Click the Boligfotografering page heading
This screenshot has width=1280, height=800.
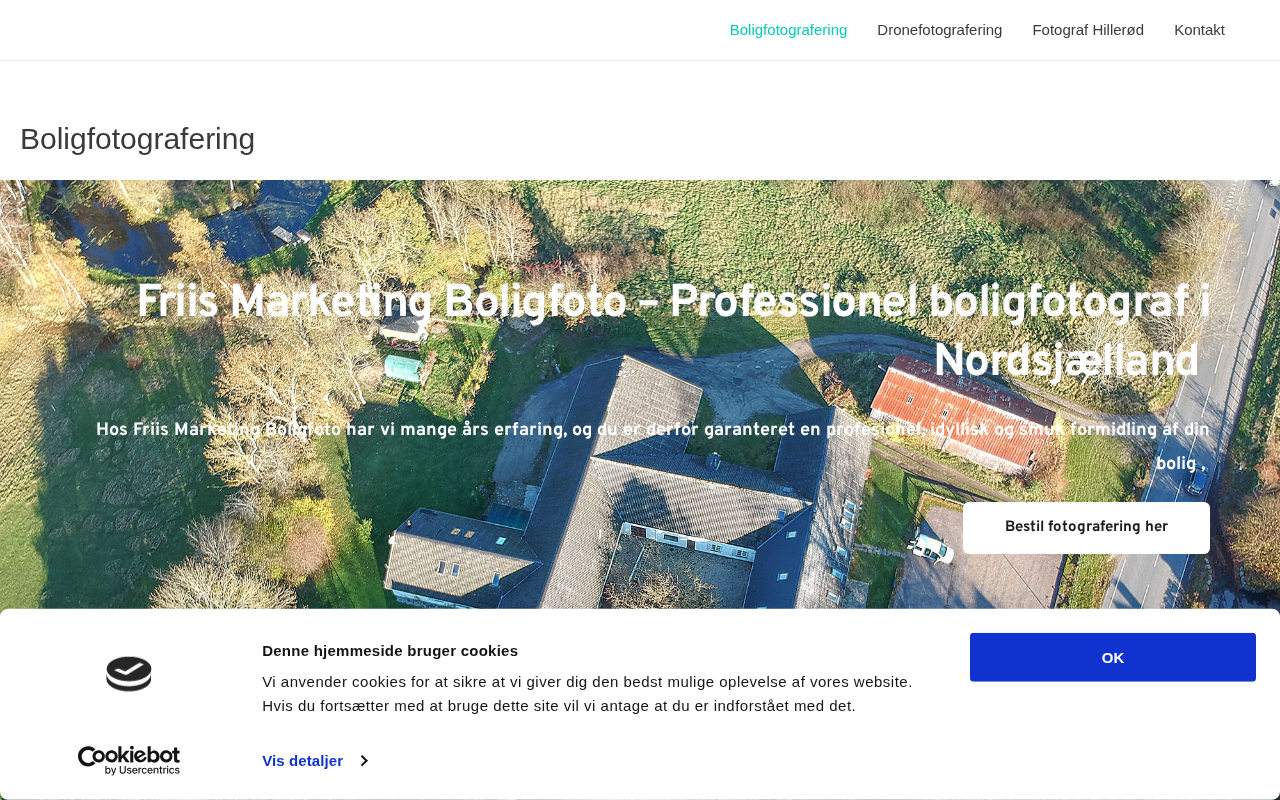click(x=137, y=139)
